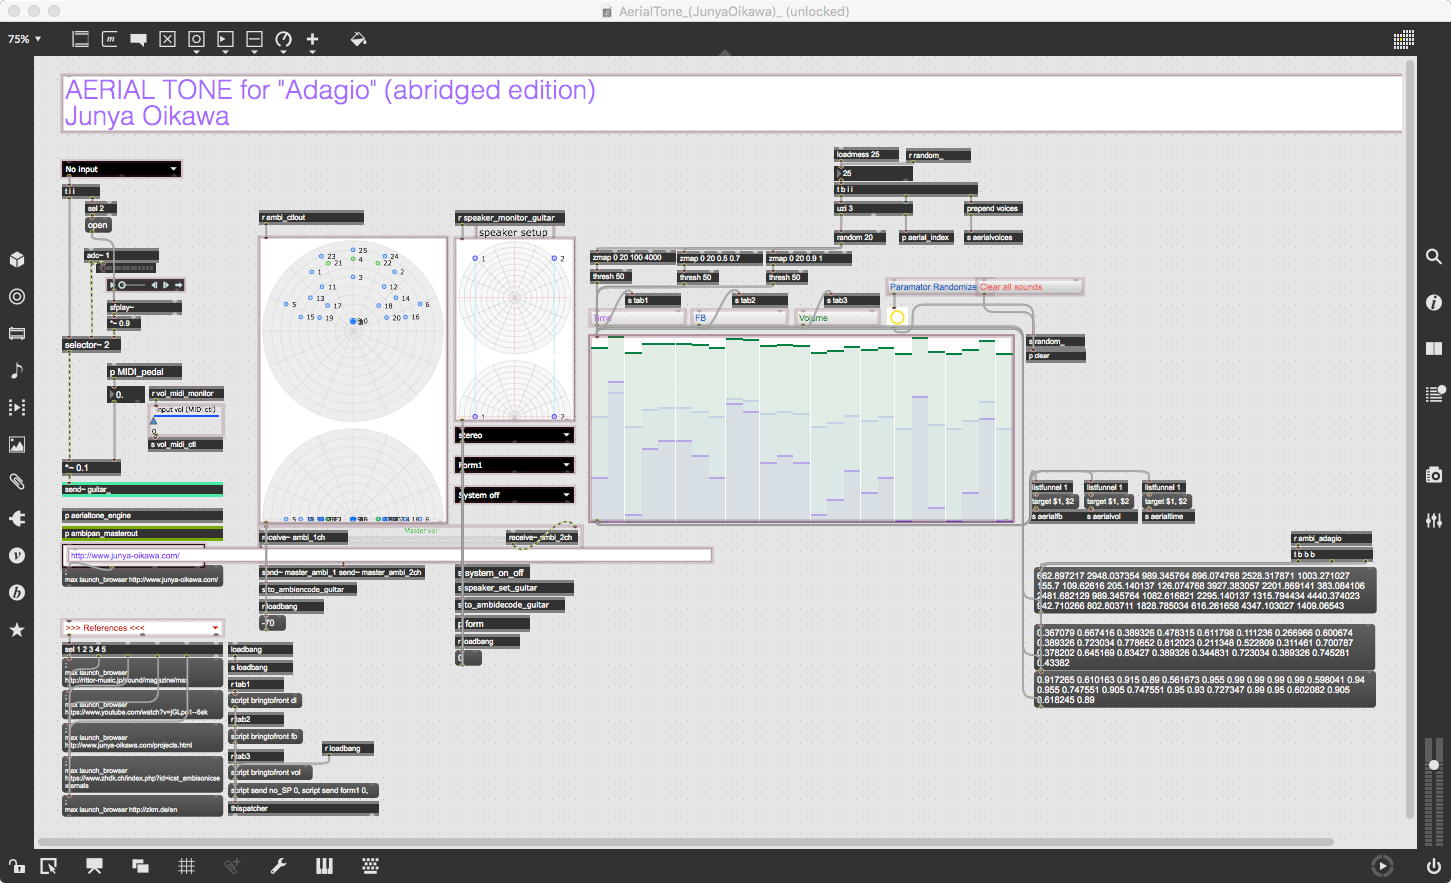Click the 'input vol (MIDI ctl)' slider
The image size is (1451, 883).
(x=186, y=421)
